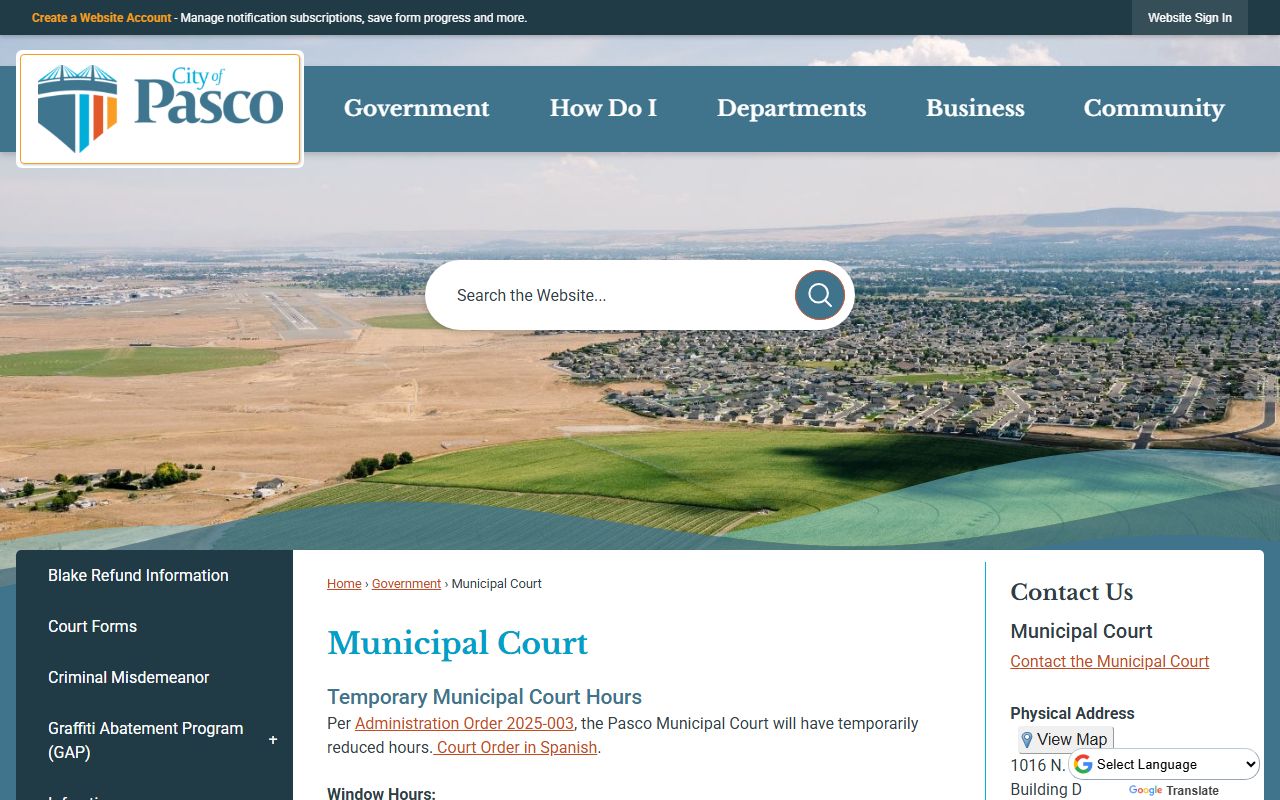Click the Temporary Municipal Court Hours heading
Viewport: 1280px width, 800px height.
484,697
